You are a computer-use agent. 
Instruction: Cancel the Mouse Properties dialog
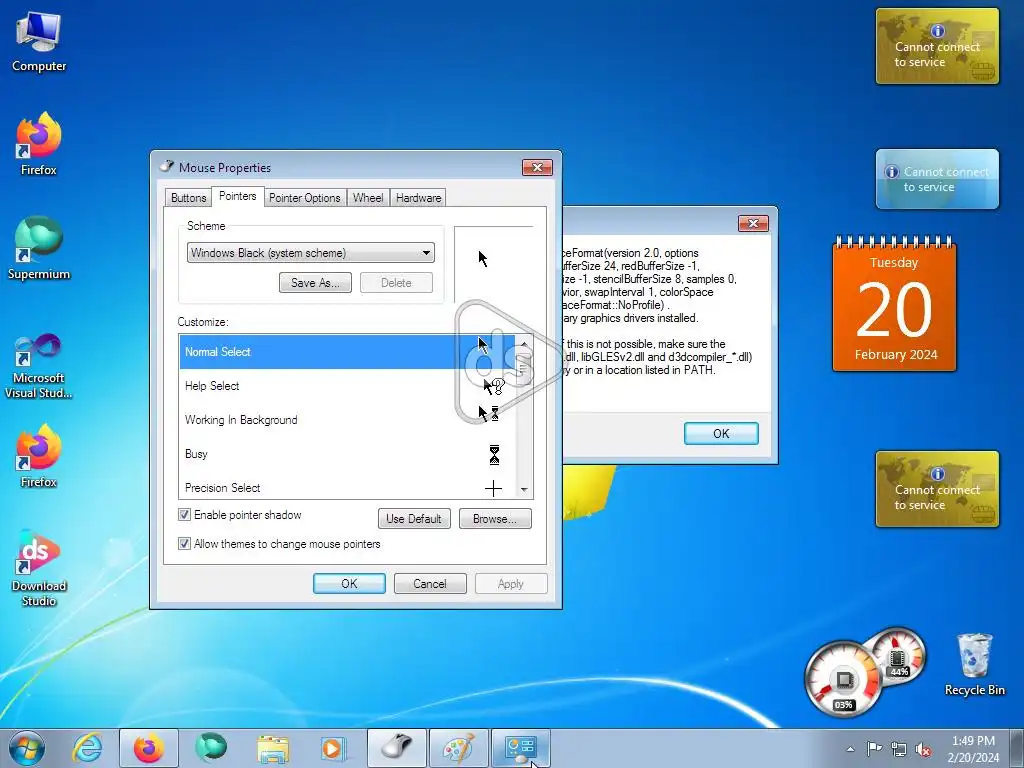click(x=430, y=584)
